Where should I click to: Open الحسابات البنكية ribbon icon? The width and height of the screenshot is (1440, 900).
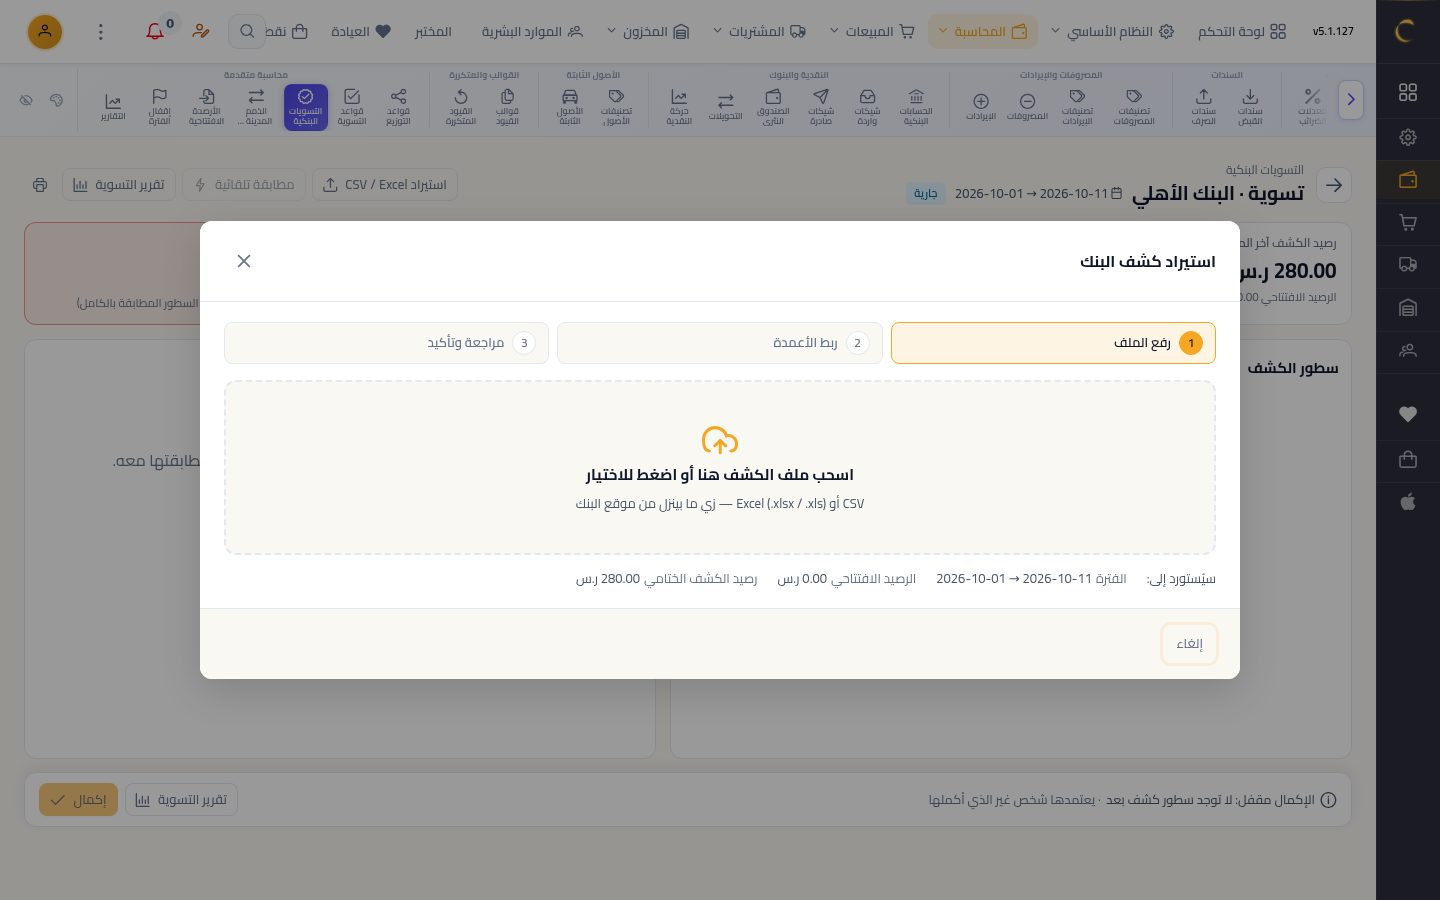click(916, 106)
